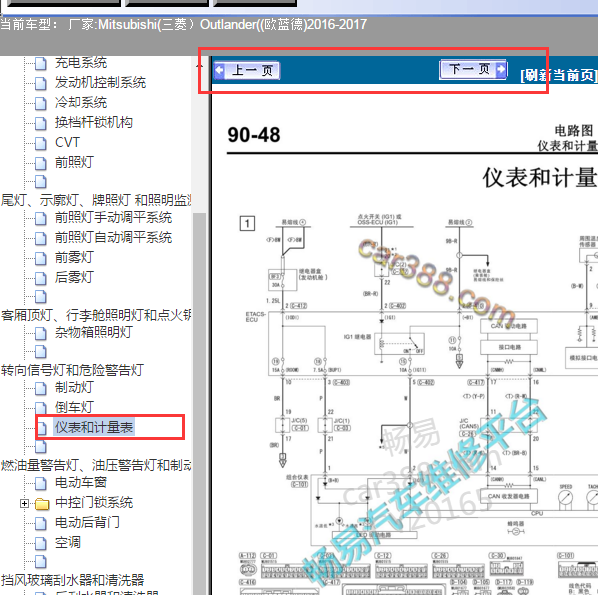Select 杂物箱照明灯 entry
598x595 pixels.
(x=94, y=332)
